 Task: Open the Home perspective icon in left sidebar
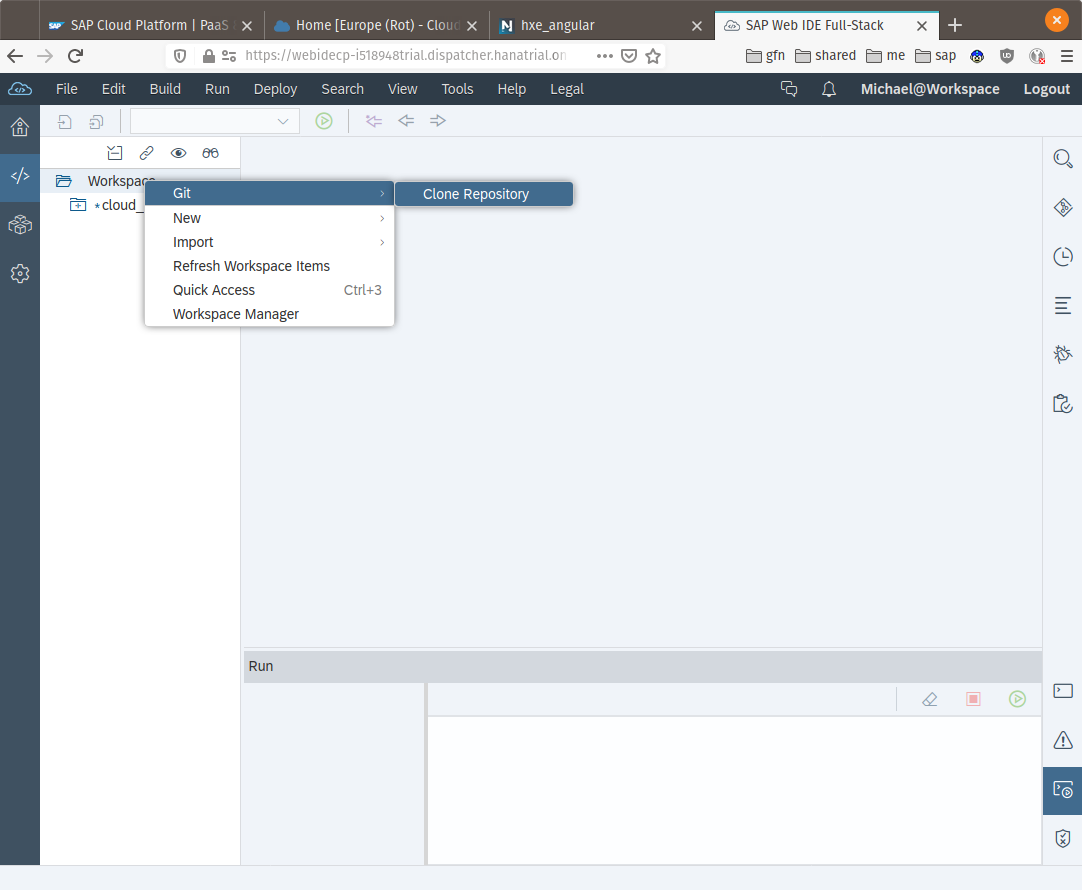pos(20,127)
